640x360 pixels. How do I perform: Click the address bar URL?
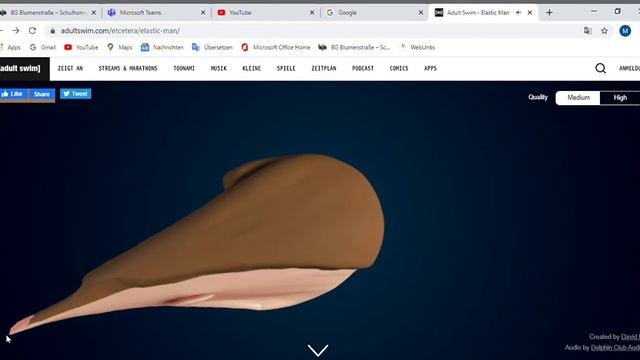coord(120,31)
